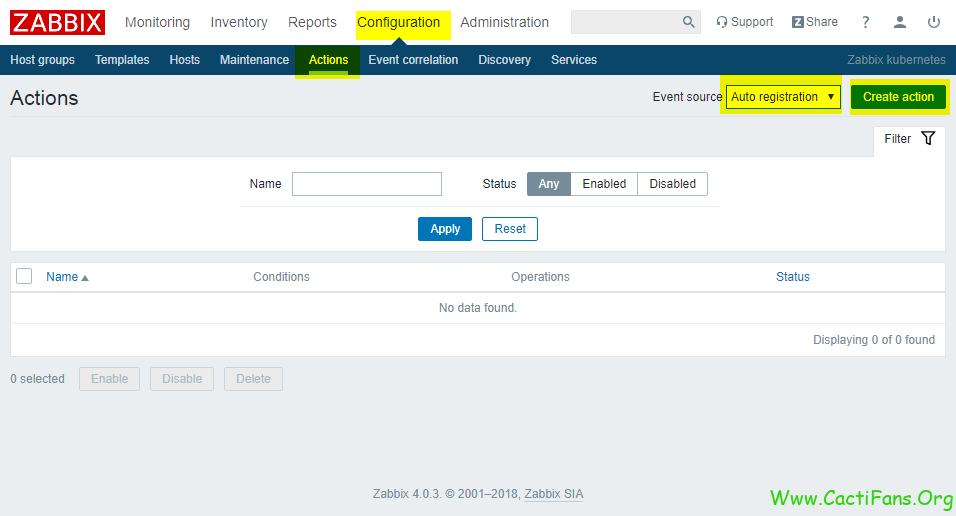Click 'Displaying 0 of 0 found' text
The height and width of the screenshot is (516, 956).
tap(874, 340)
